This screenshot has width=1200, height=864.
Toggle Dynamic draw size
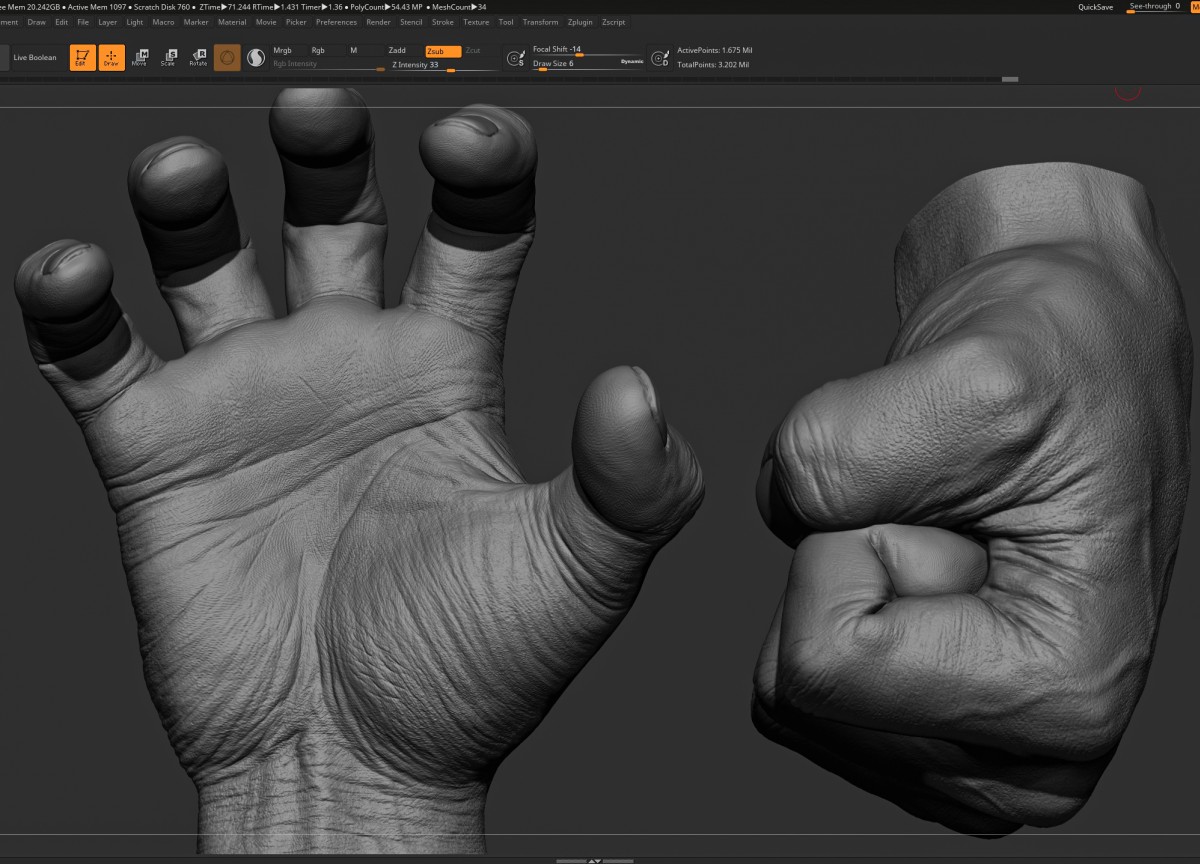click(x=632, y=62)
